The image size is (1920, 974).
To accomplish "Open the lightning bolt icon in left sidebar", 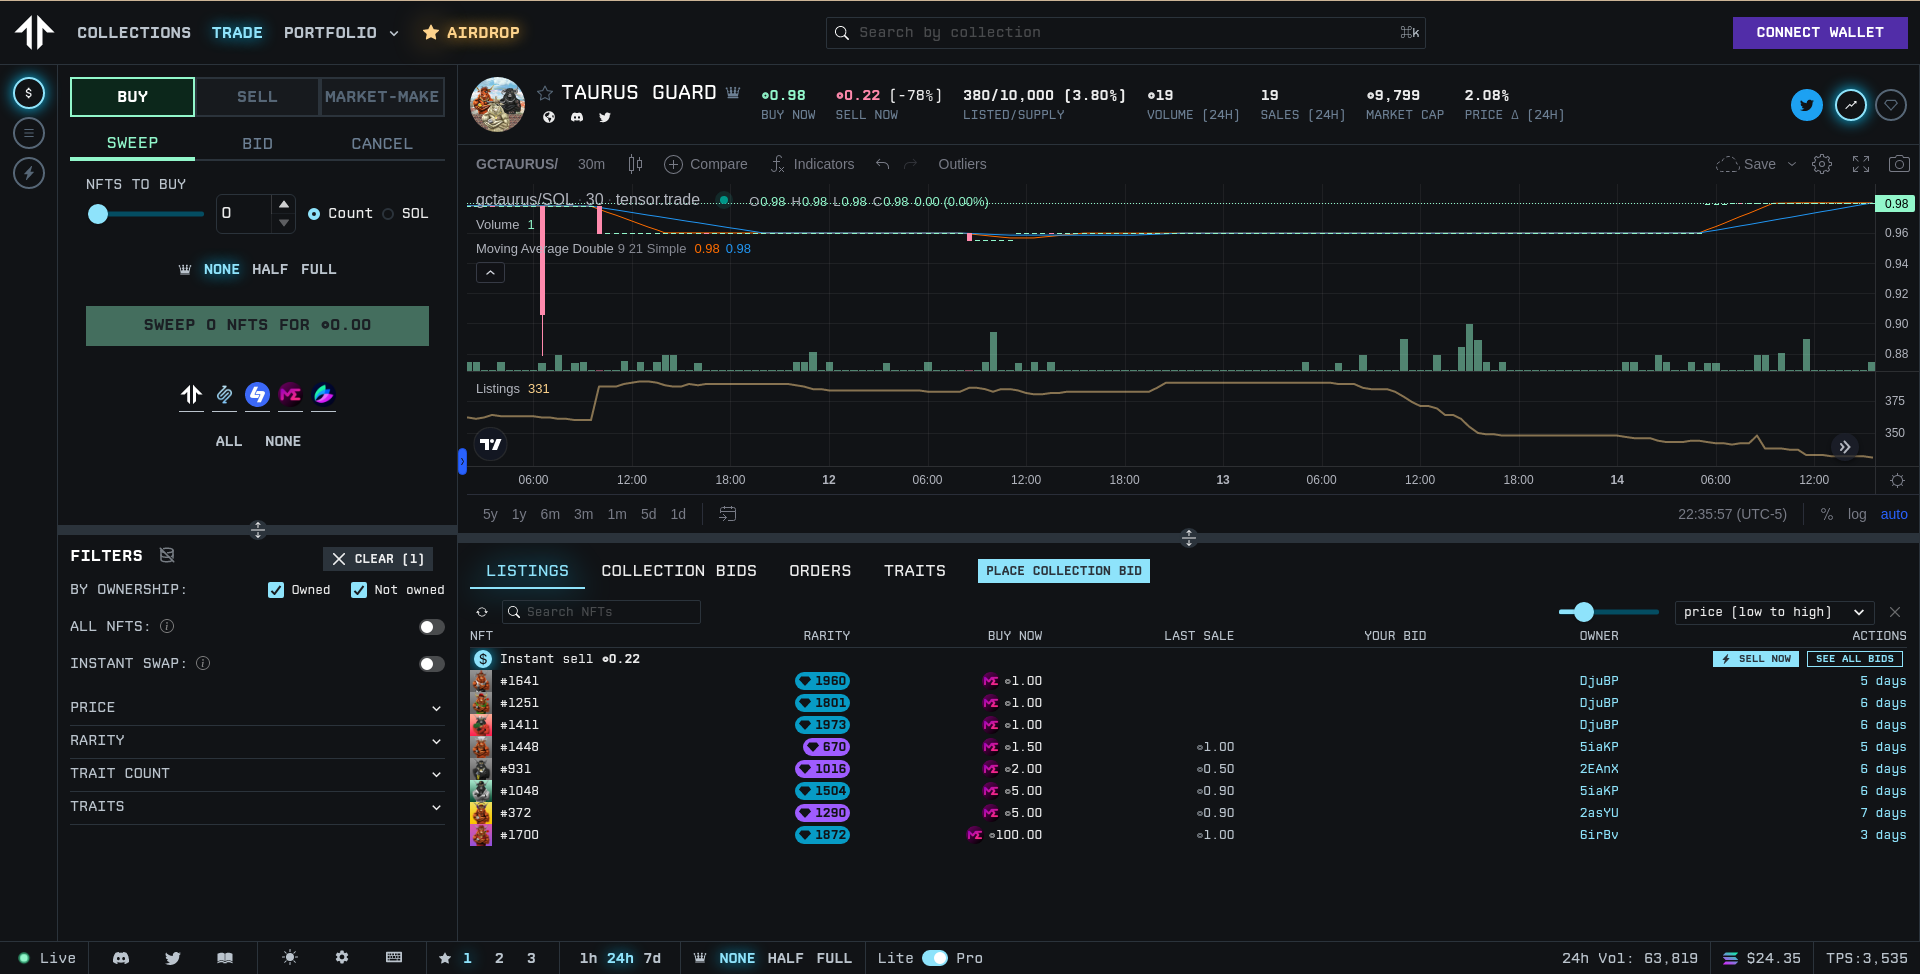I will tap(29, 173).
